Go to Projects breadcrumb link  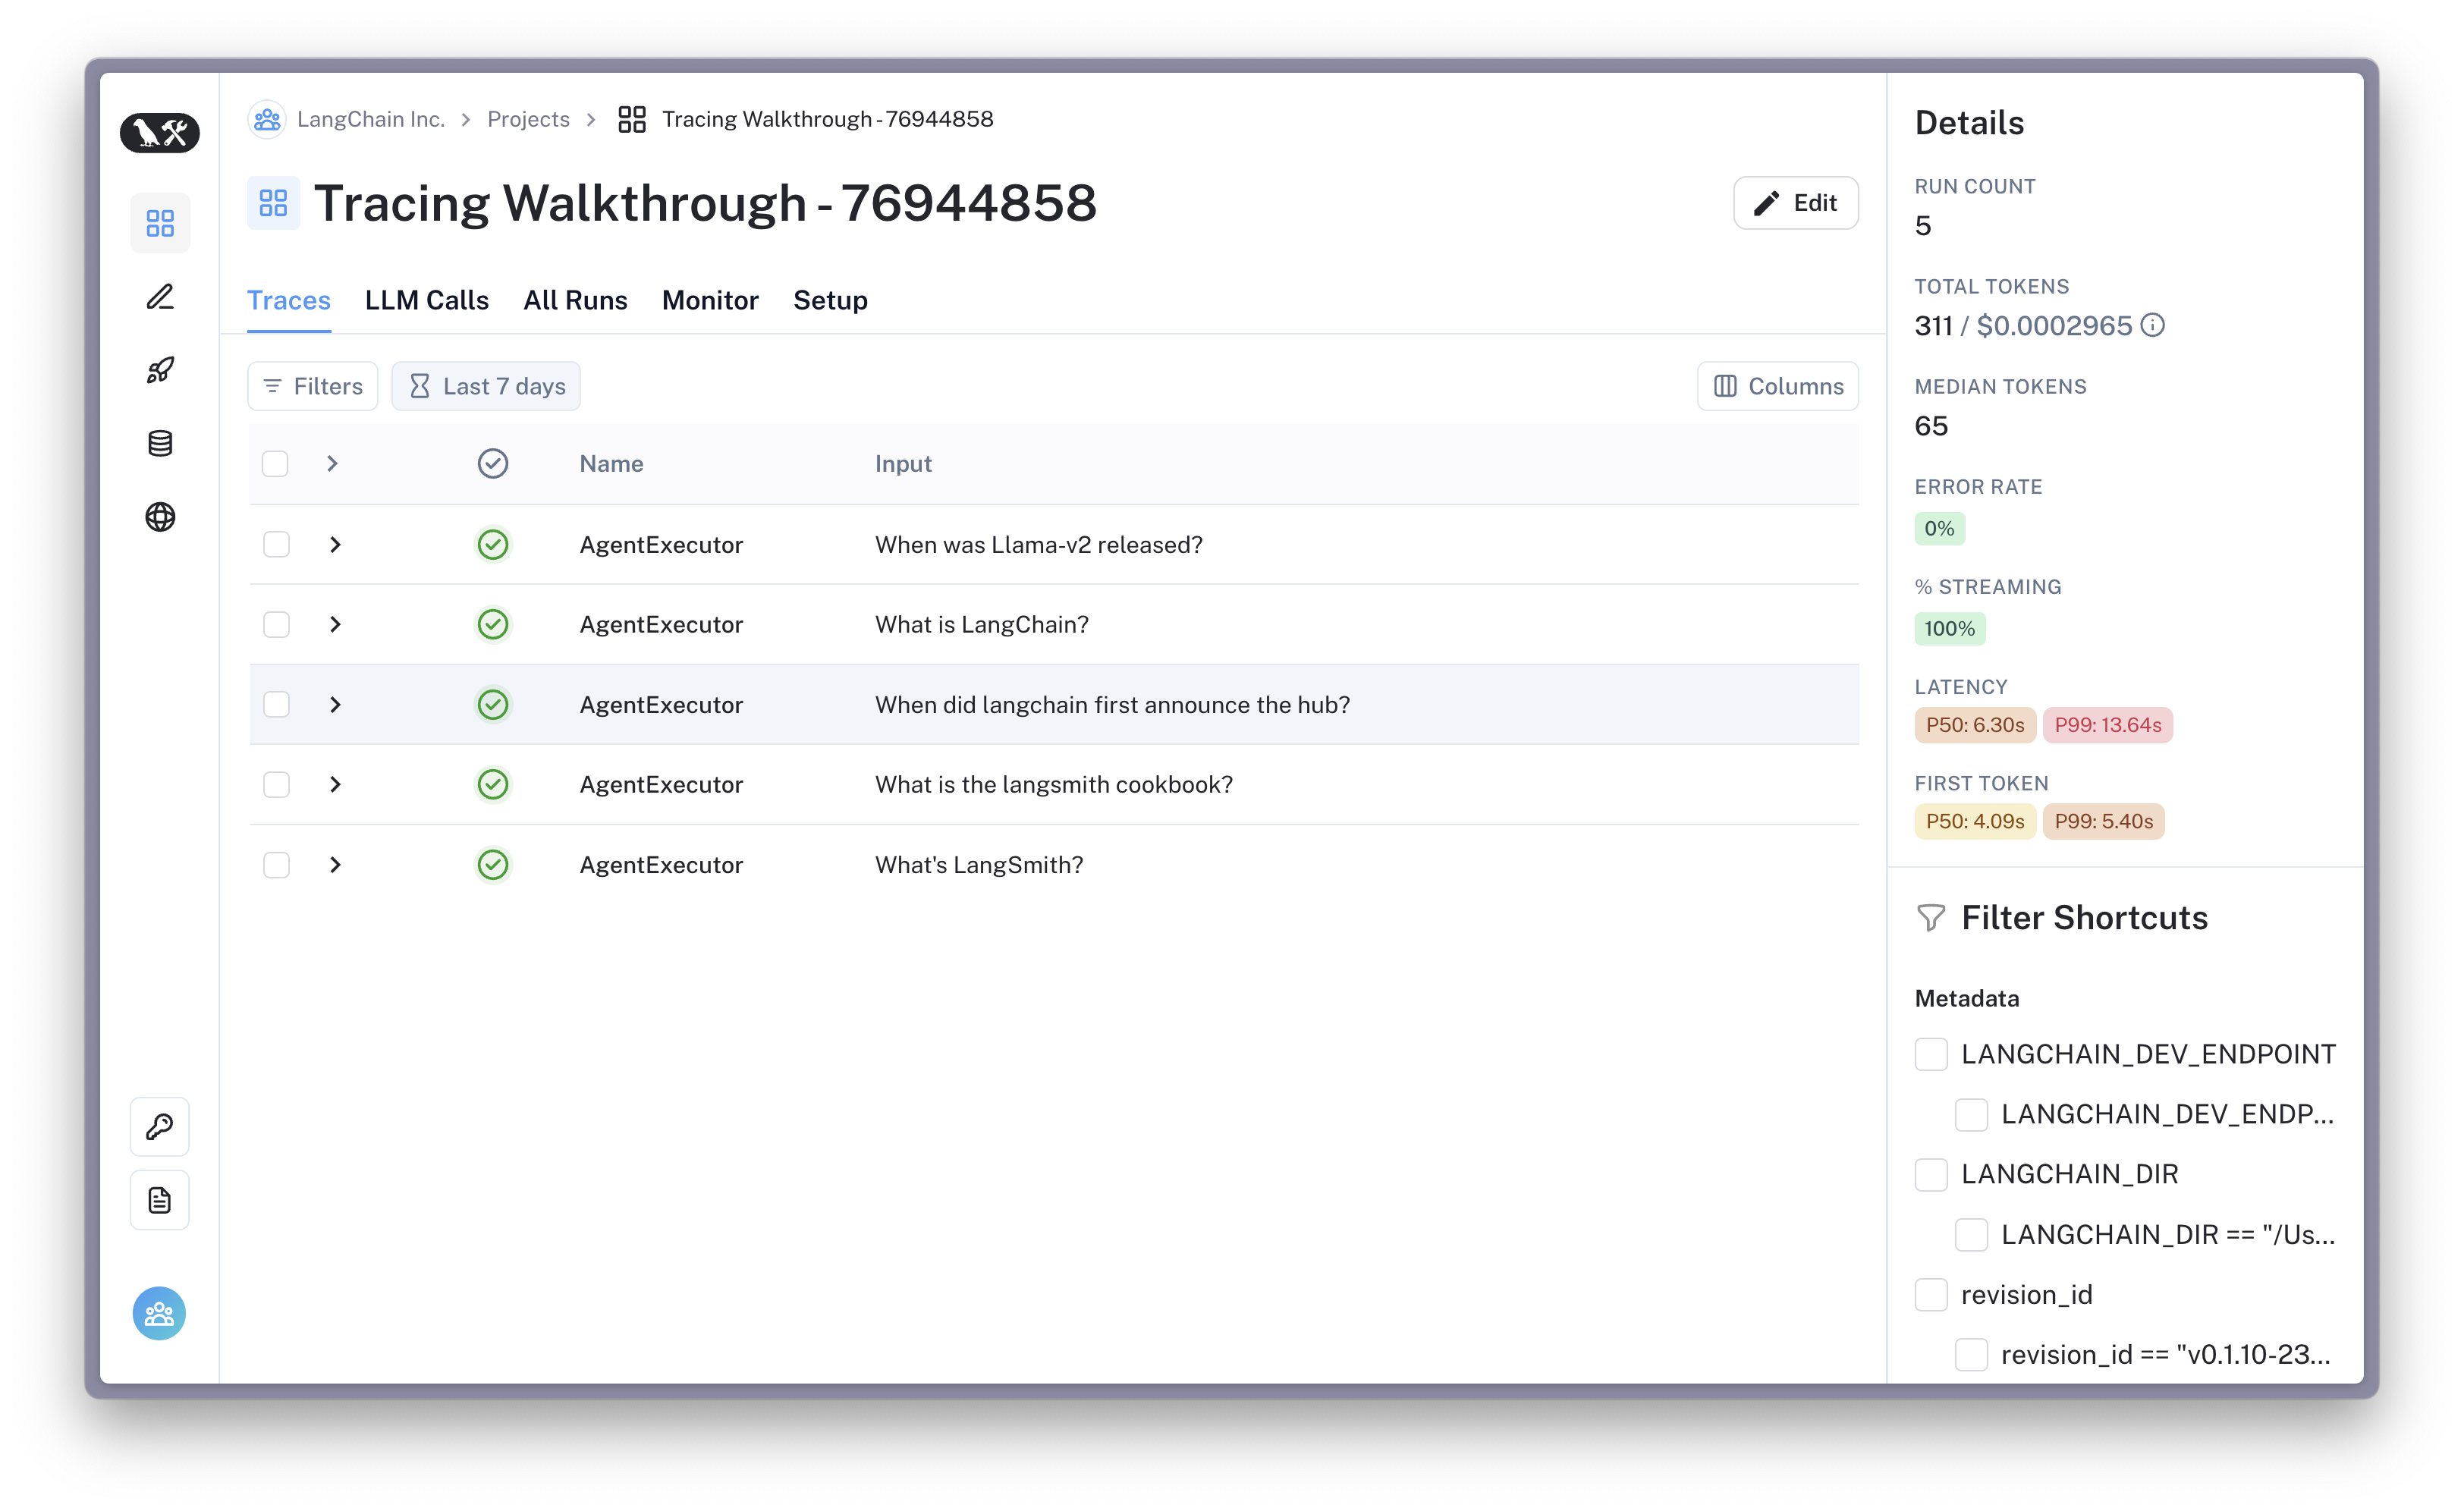tap(528, 120)
